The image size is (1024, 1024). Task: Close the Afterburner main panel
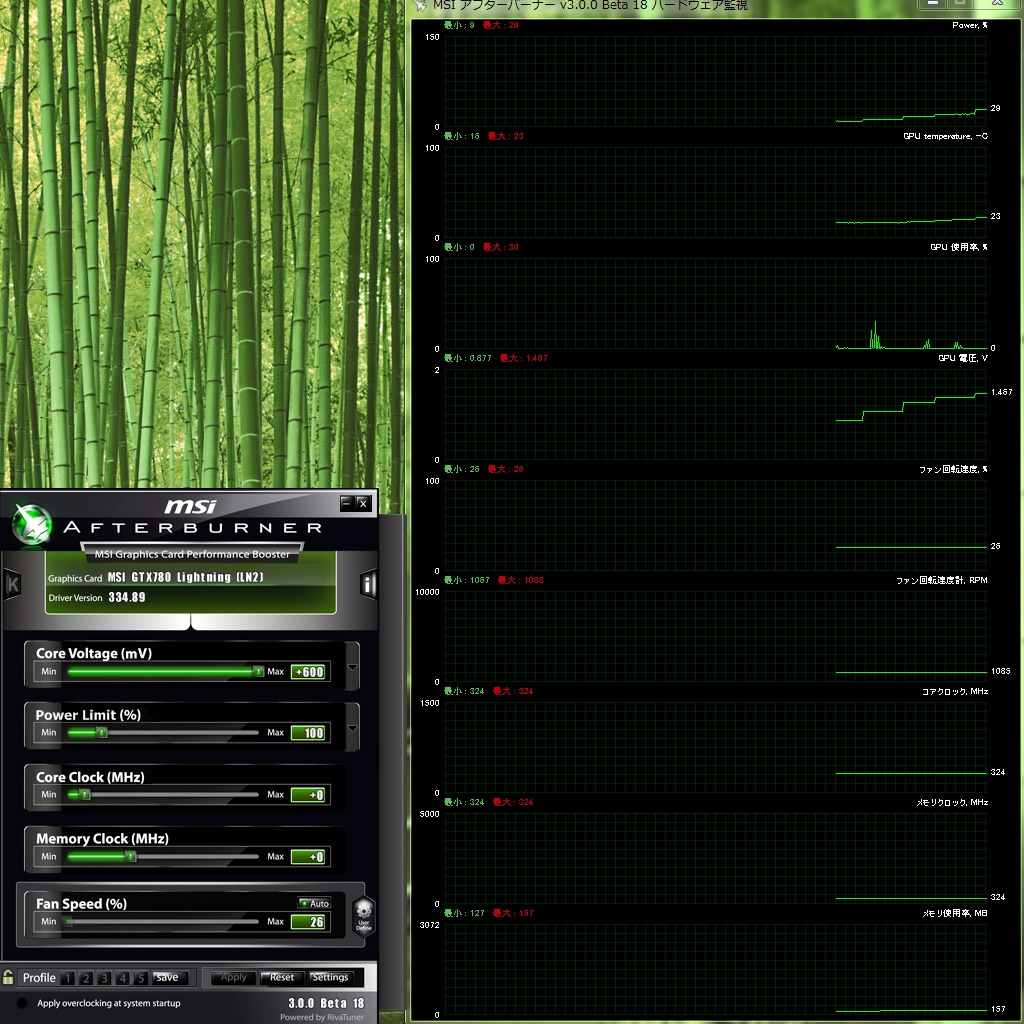(364, 503)
